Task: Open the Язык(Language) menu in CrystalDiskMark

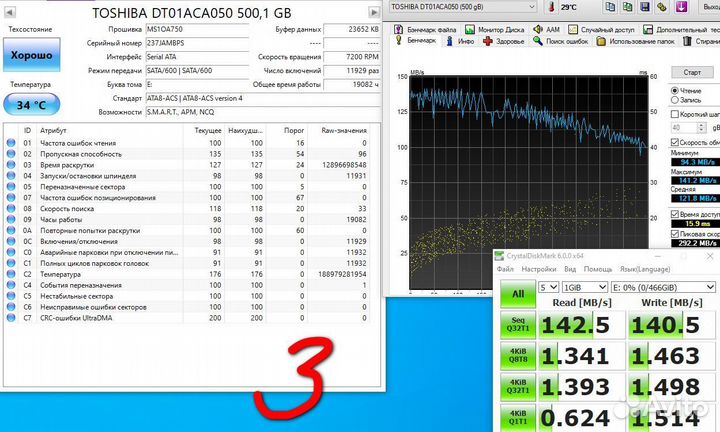Action: (x=645, y=269)
